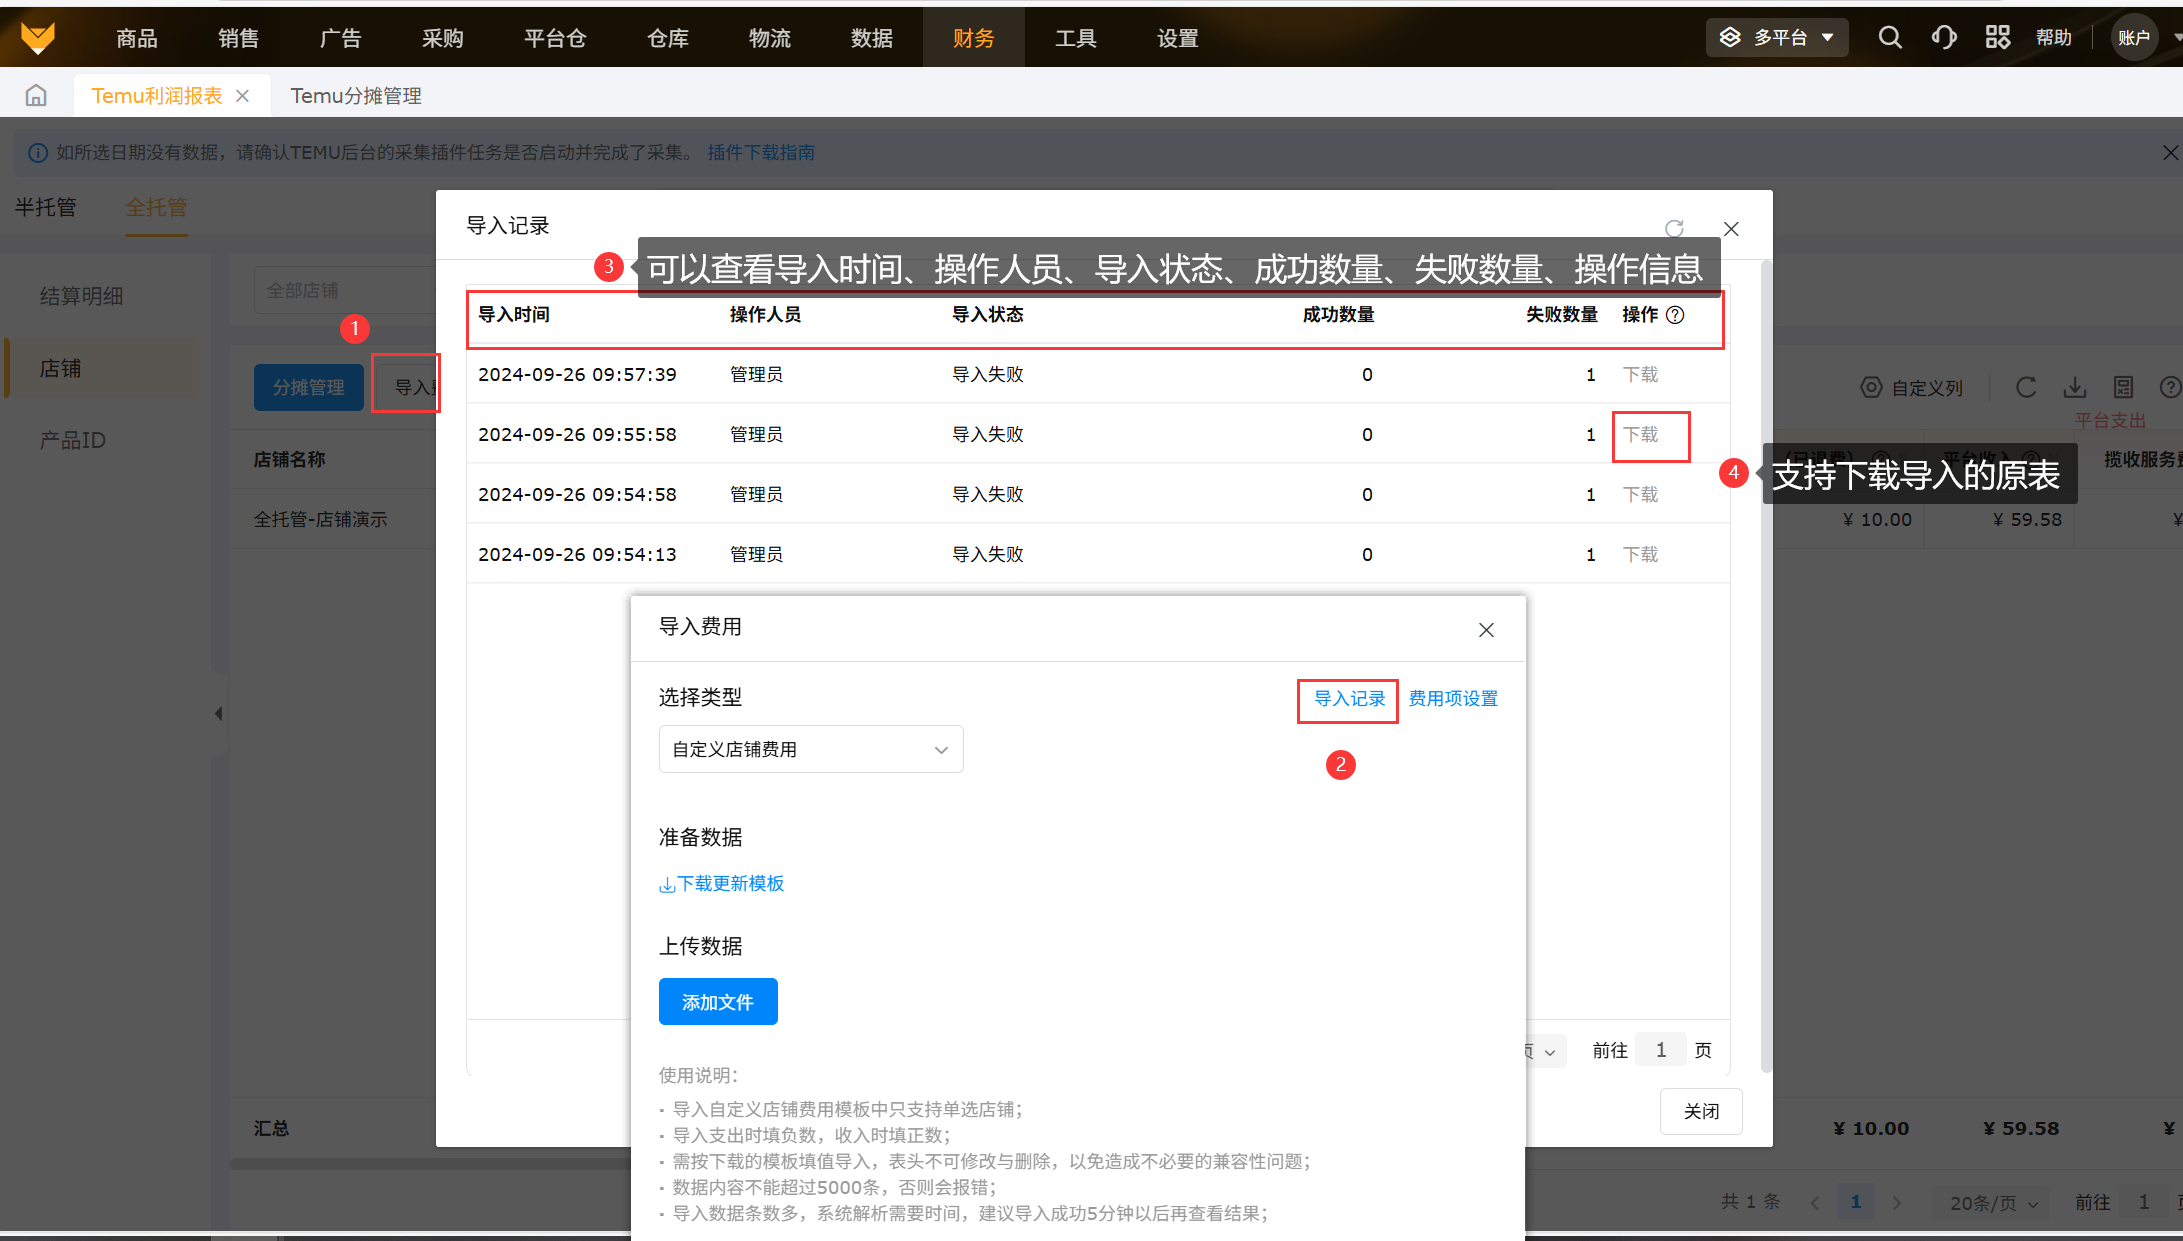Click the home icon tab
Viewport: 2183px width, 1241px height.
(x=36, y=96)
